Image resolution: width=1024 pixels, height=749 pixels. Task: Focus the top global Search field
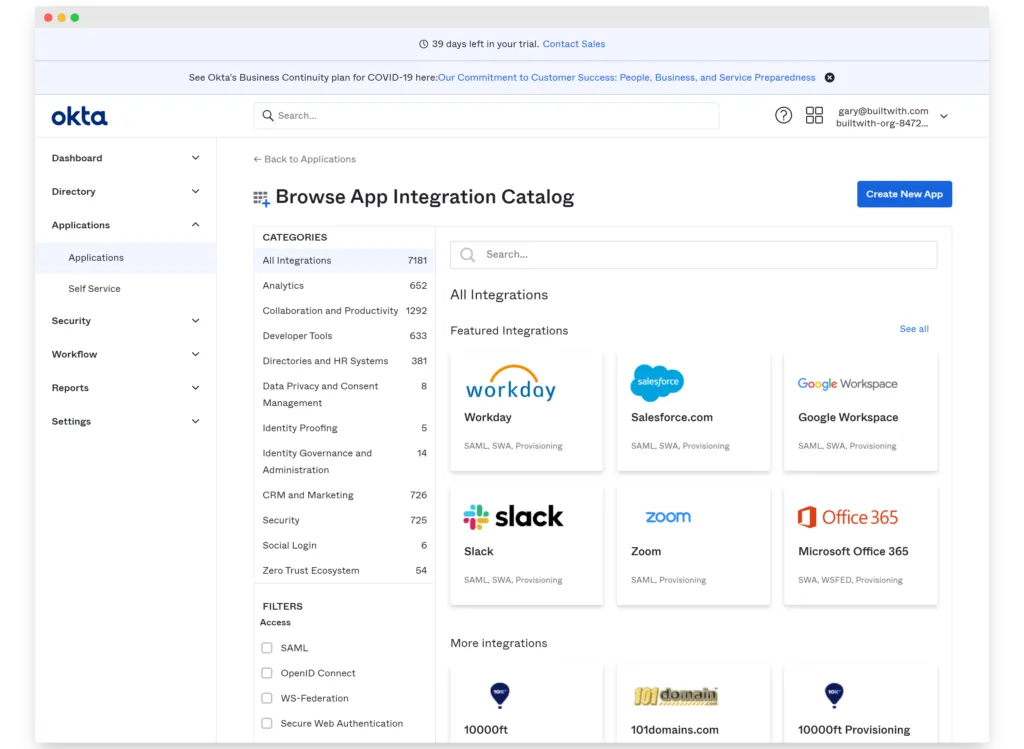pyautogui.click(x=487, y=116)
